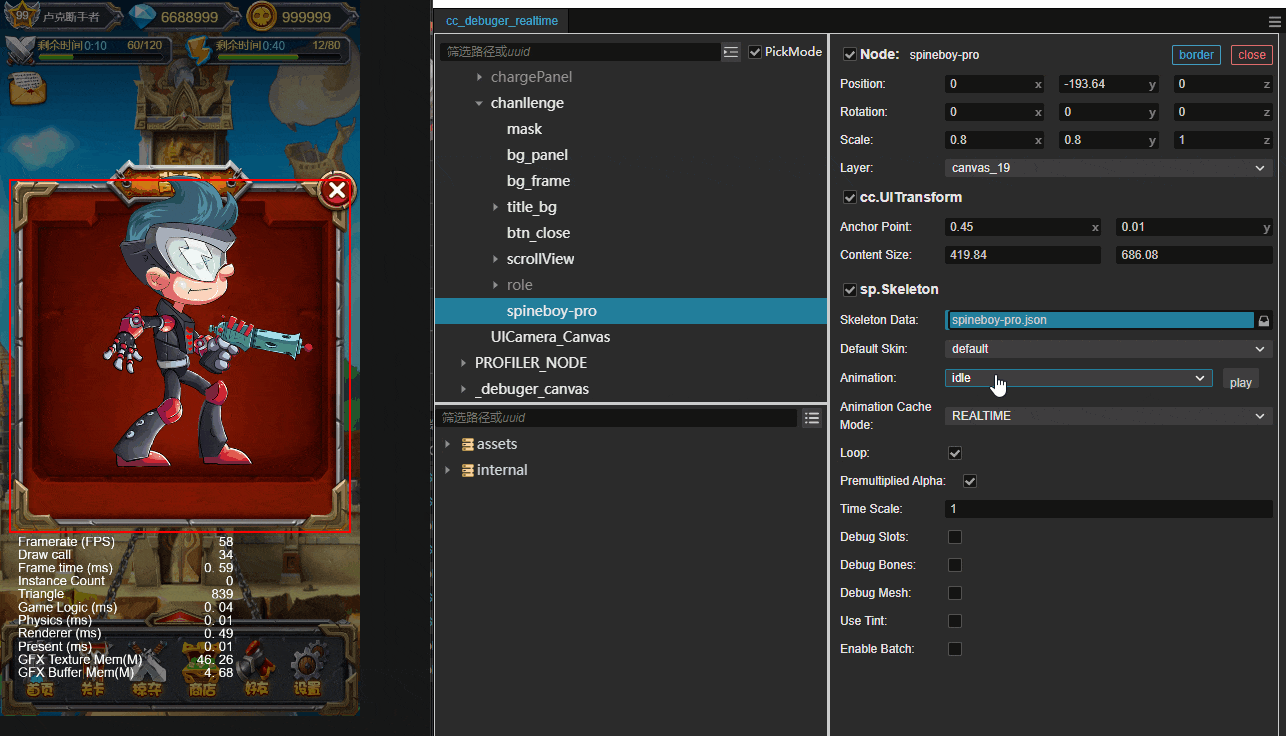This screenshot has height=736, width=1286.
Task: Uncheck the Loop checkbox
Action: tap(955, 453)
